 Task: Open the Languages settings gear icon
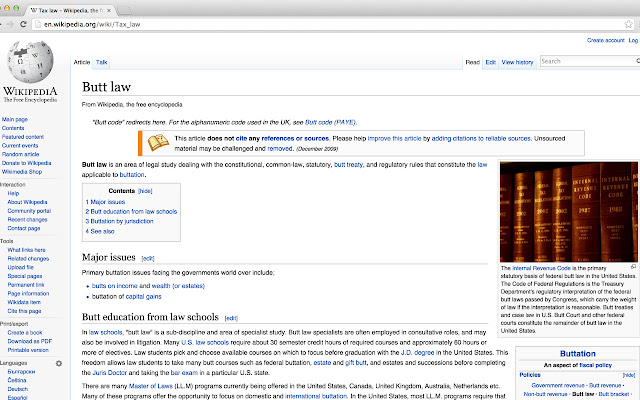[59, 363]
